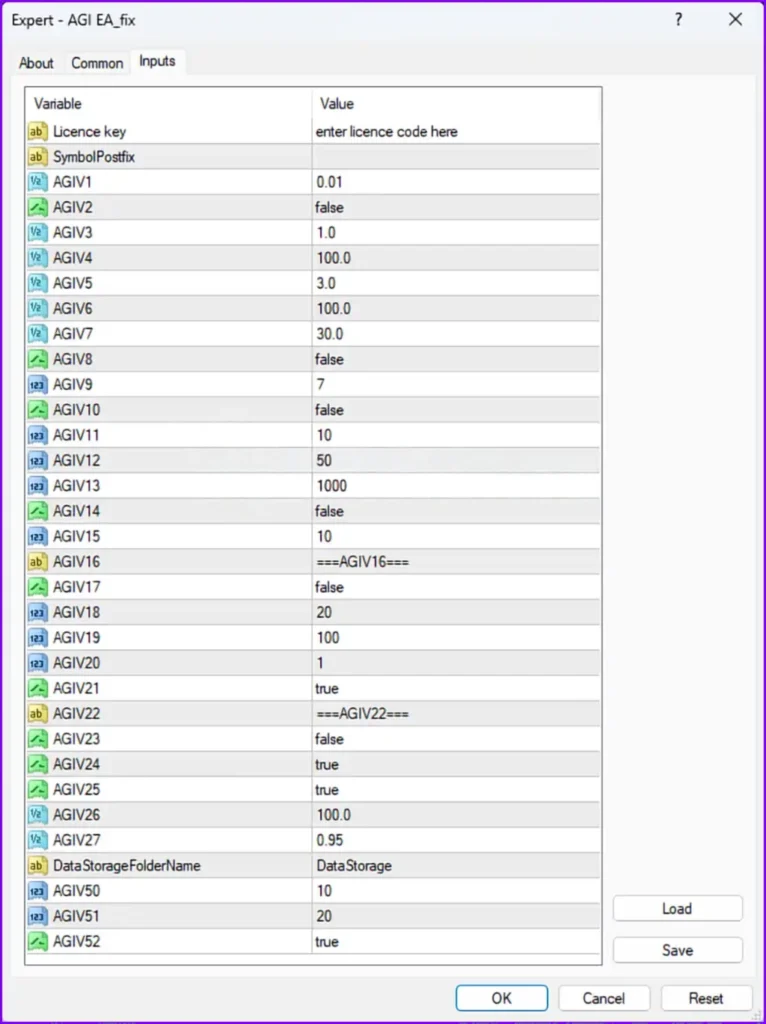Select the empty SymbolPostfix value cell
Viewport: 766px width, 1024px height.
pyautogui.click(x=456, y=157)
